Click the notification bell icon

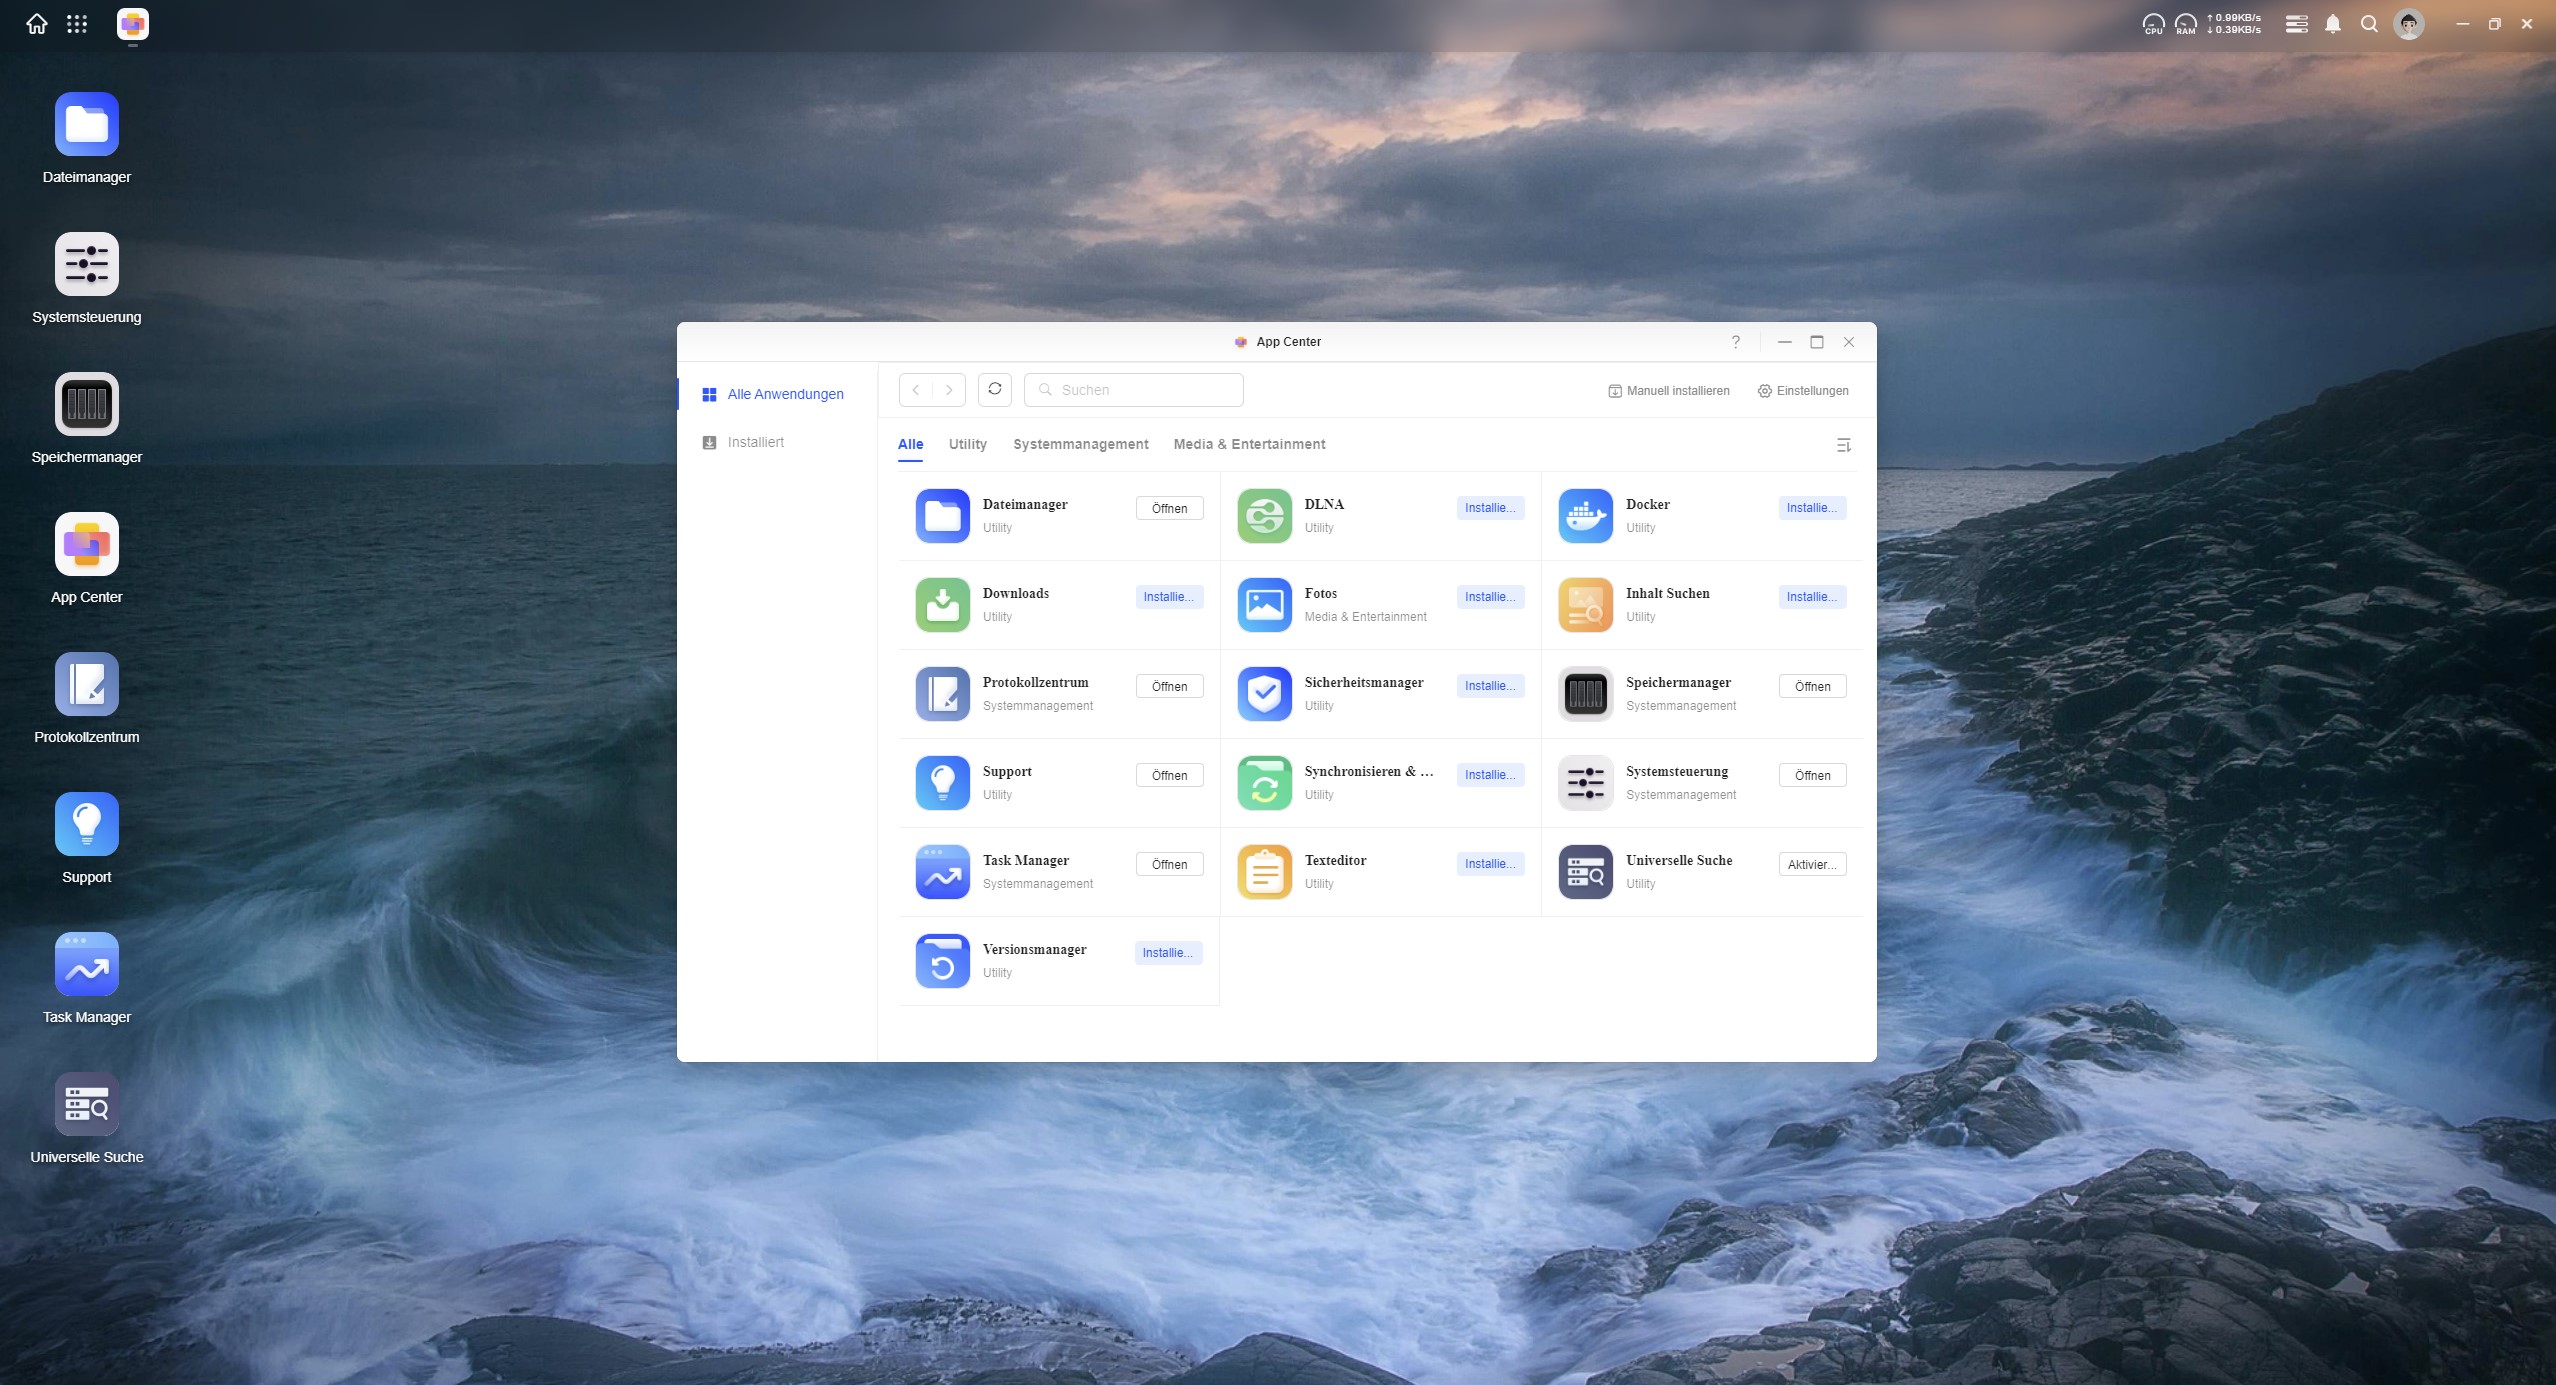coord(2332,24)
